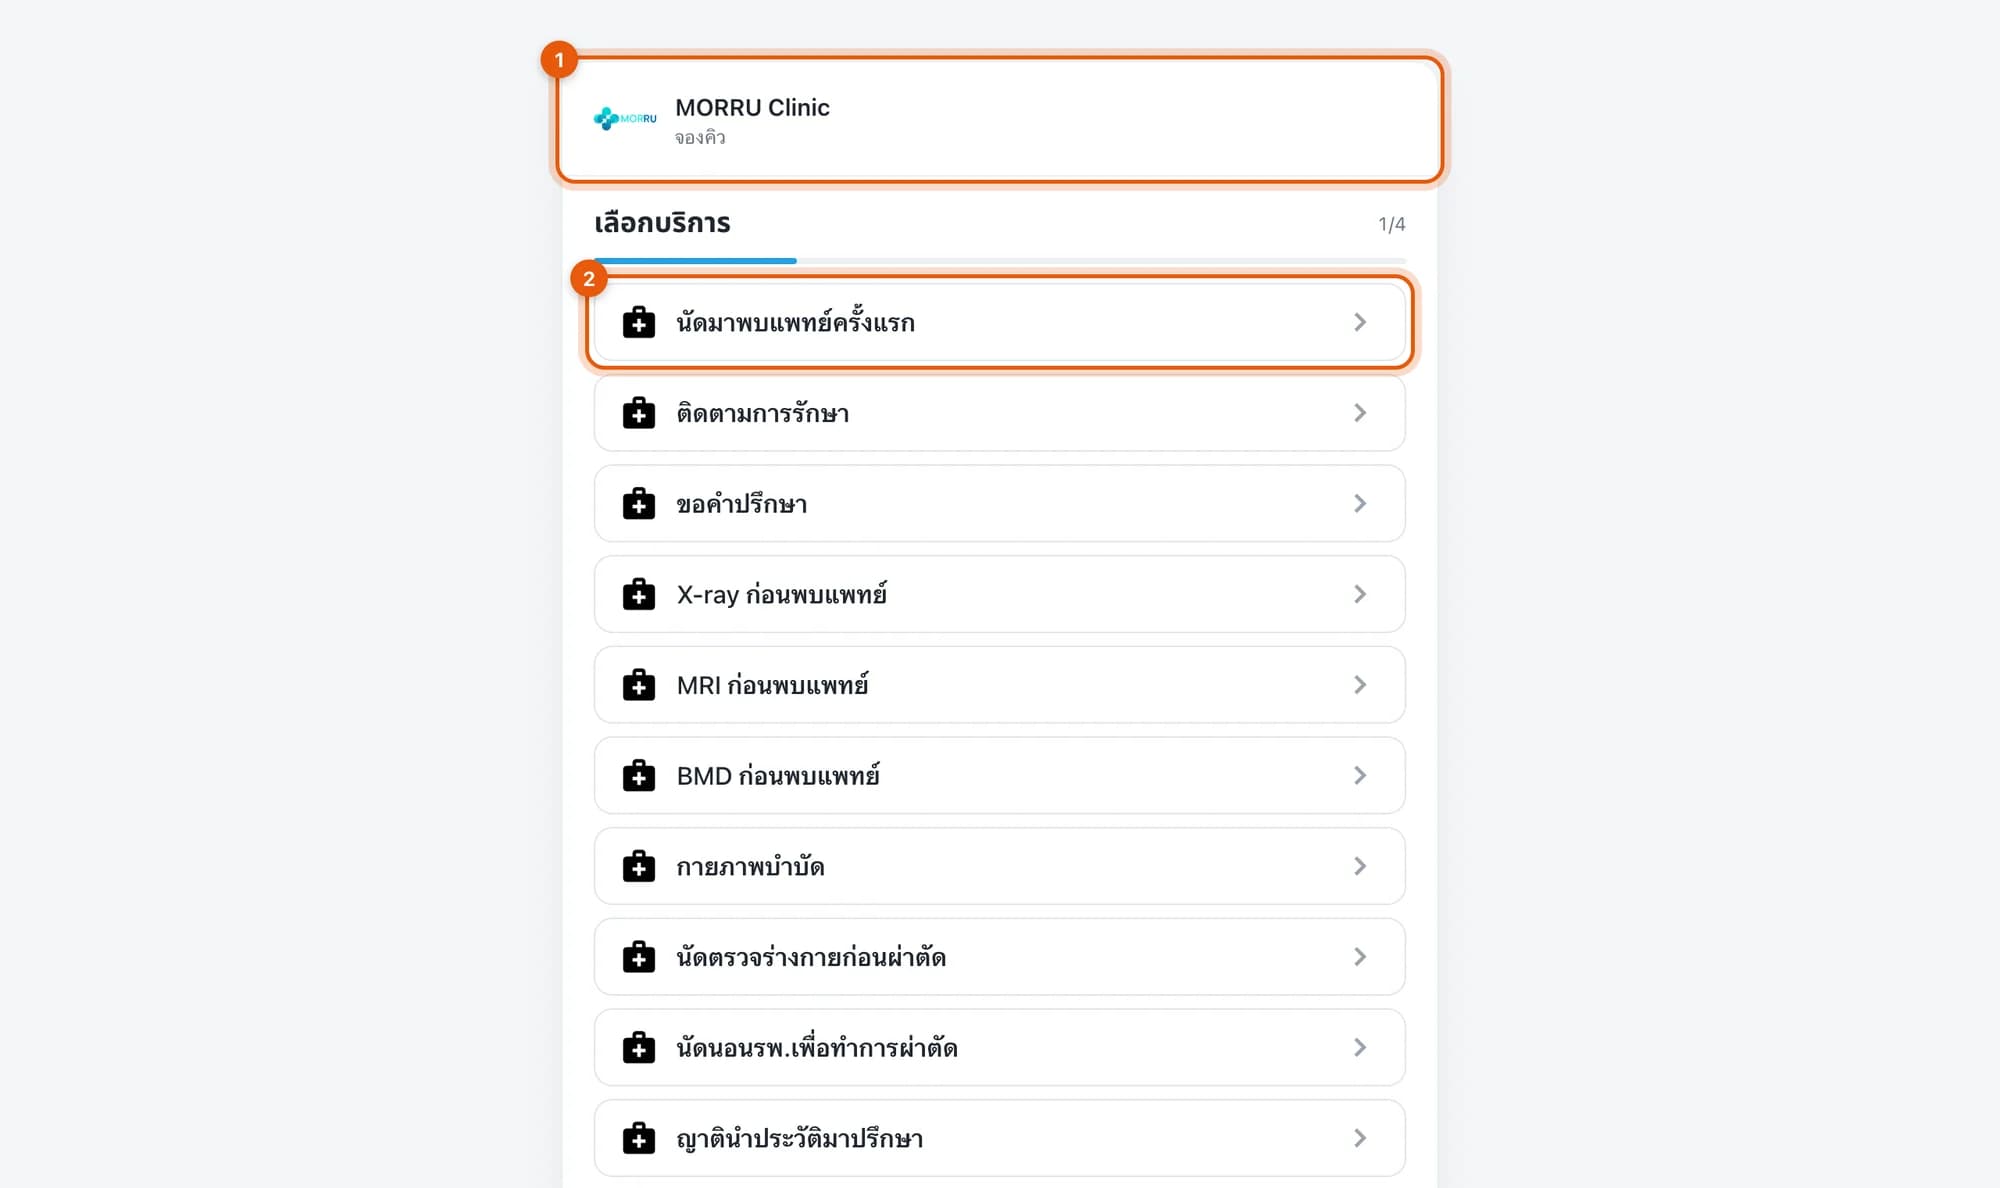Viewport: 2000px width, 1188px height.
Task: Click medical kit icon beside กายภาพบำบัด
Action: point(639,866)
